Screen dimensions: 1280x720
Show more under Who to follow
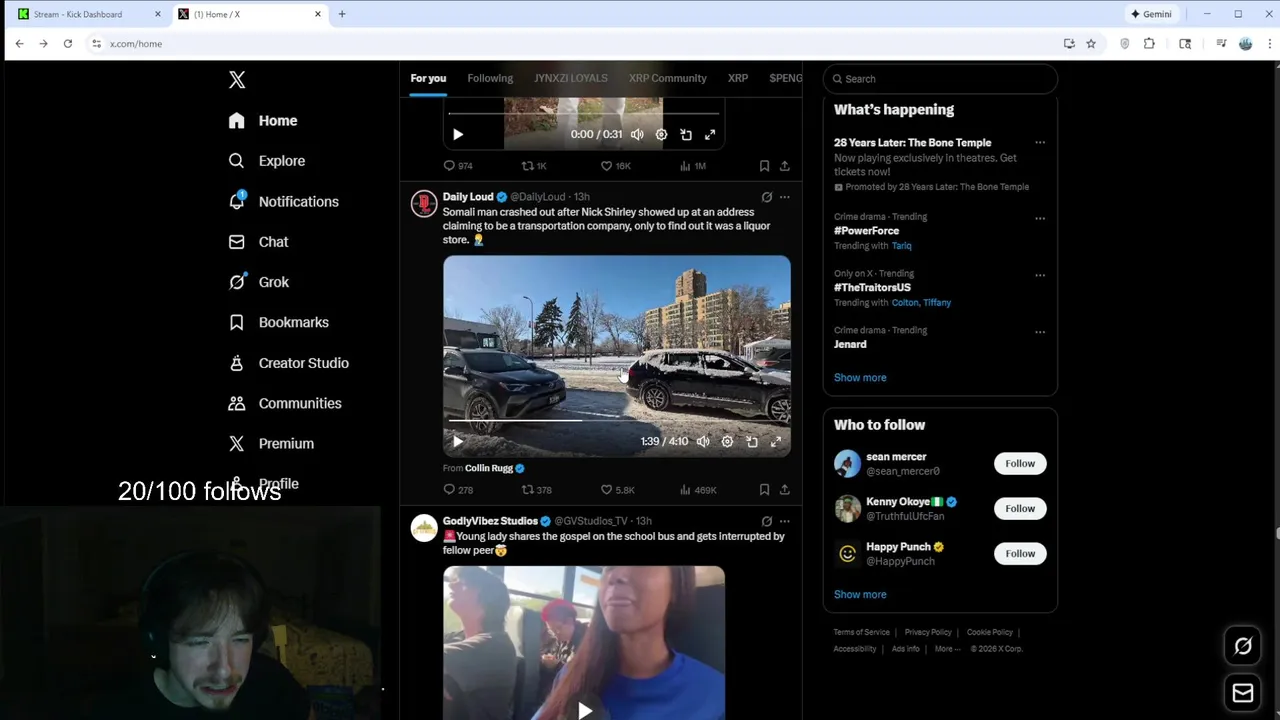pyautogui.click(x=860, y=595)
